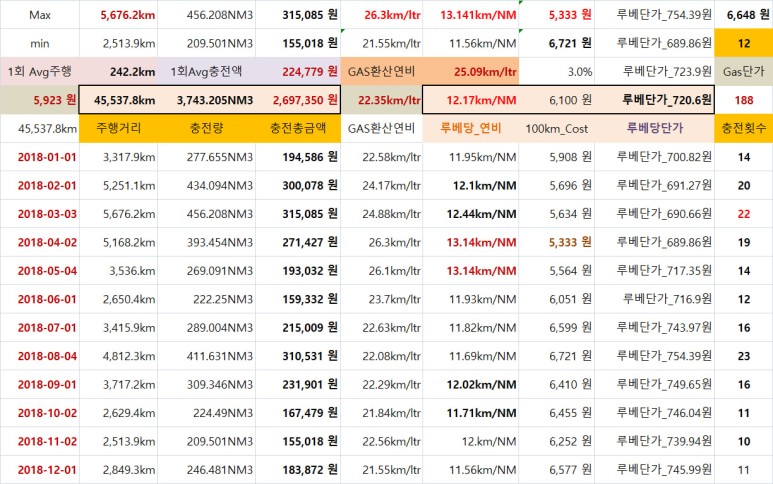Screen dimensions: 773x484
Task: Select the 주행거리 column header cell
Action: pyautogui.click(x=118, y=129)
